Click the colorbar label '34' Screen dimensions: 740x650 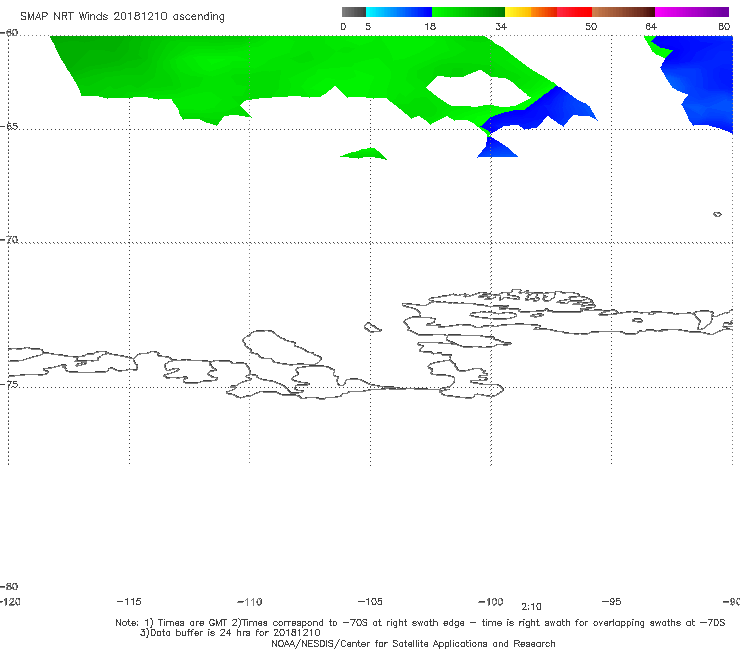(x=501, y=26)
